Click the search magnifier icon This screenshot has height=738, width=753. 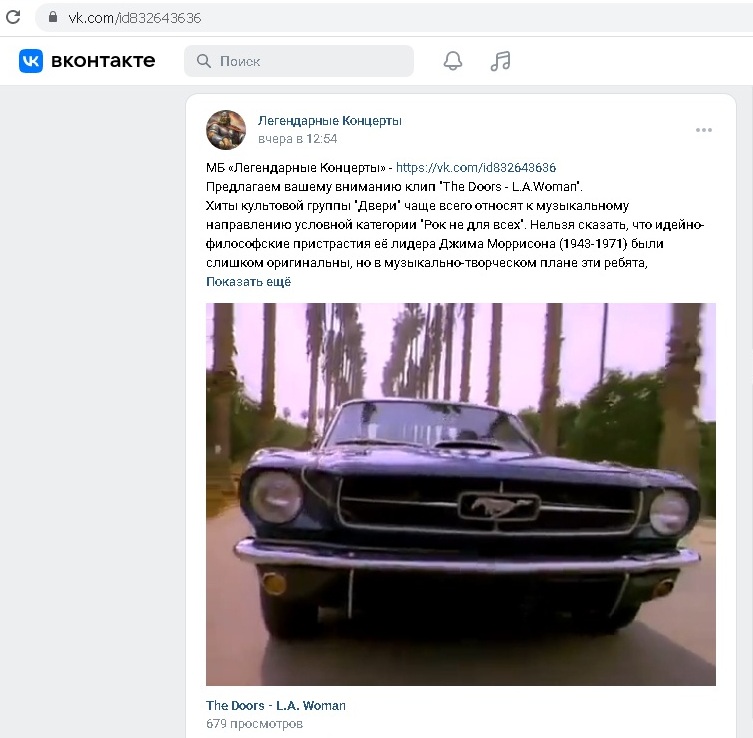[204, 61]
